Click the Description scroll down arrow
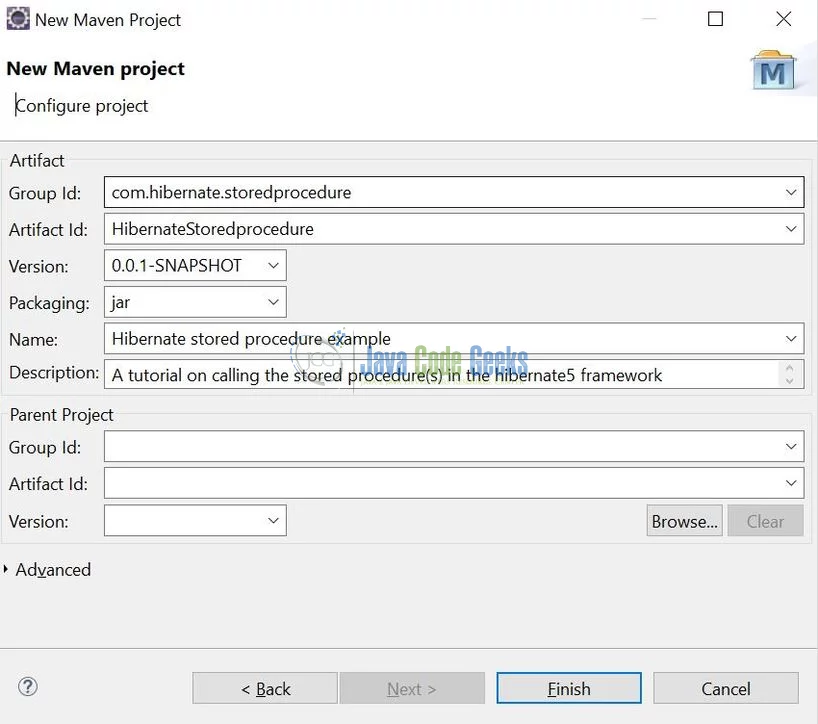 point(789,381)
